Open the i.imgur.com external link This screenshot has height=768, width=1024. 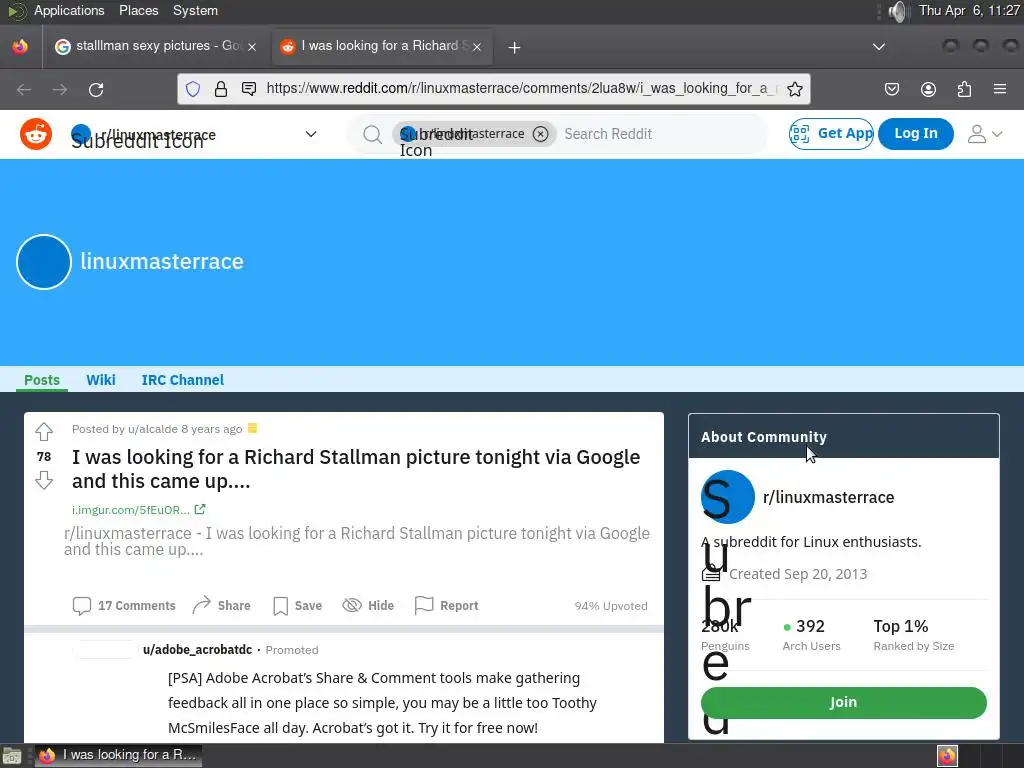coord(138,509)
